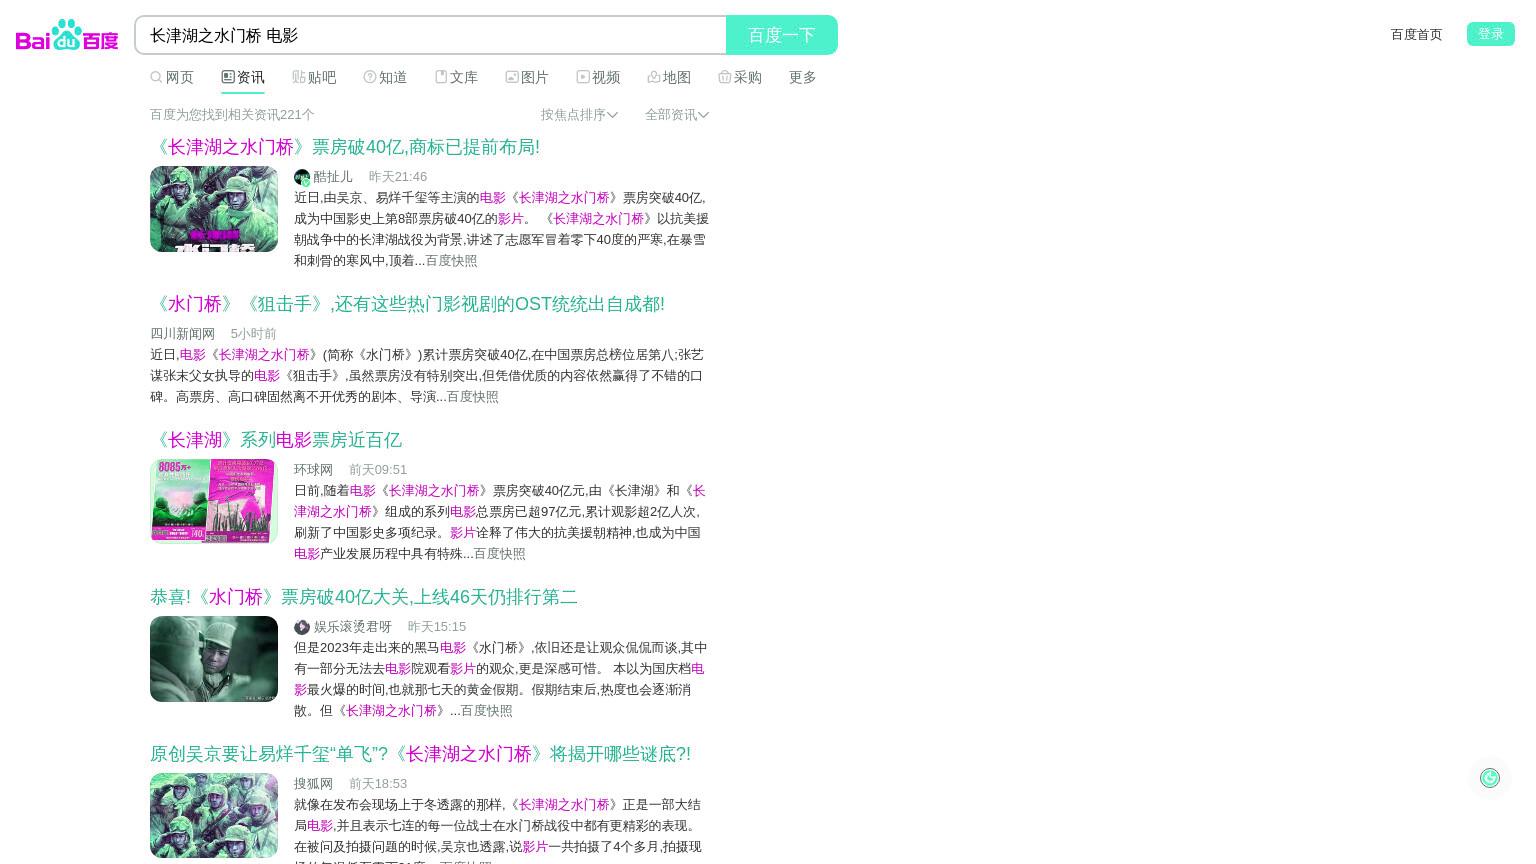Image resolution: width=1536 pixels, height=864 pixels.
Task: Click the 登录 login button
Action: pyautogui.click(x=1490, y=34)
